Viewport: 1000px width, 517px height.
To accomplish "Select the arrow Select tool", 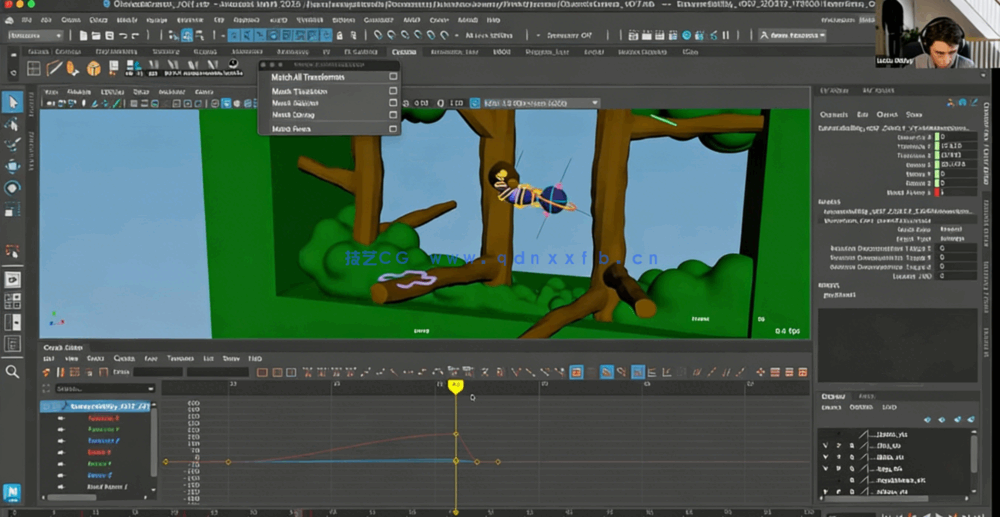I will pyautogui.click(x=12, y=102).
